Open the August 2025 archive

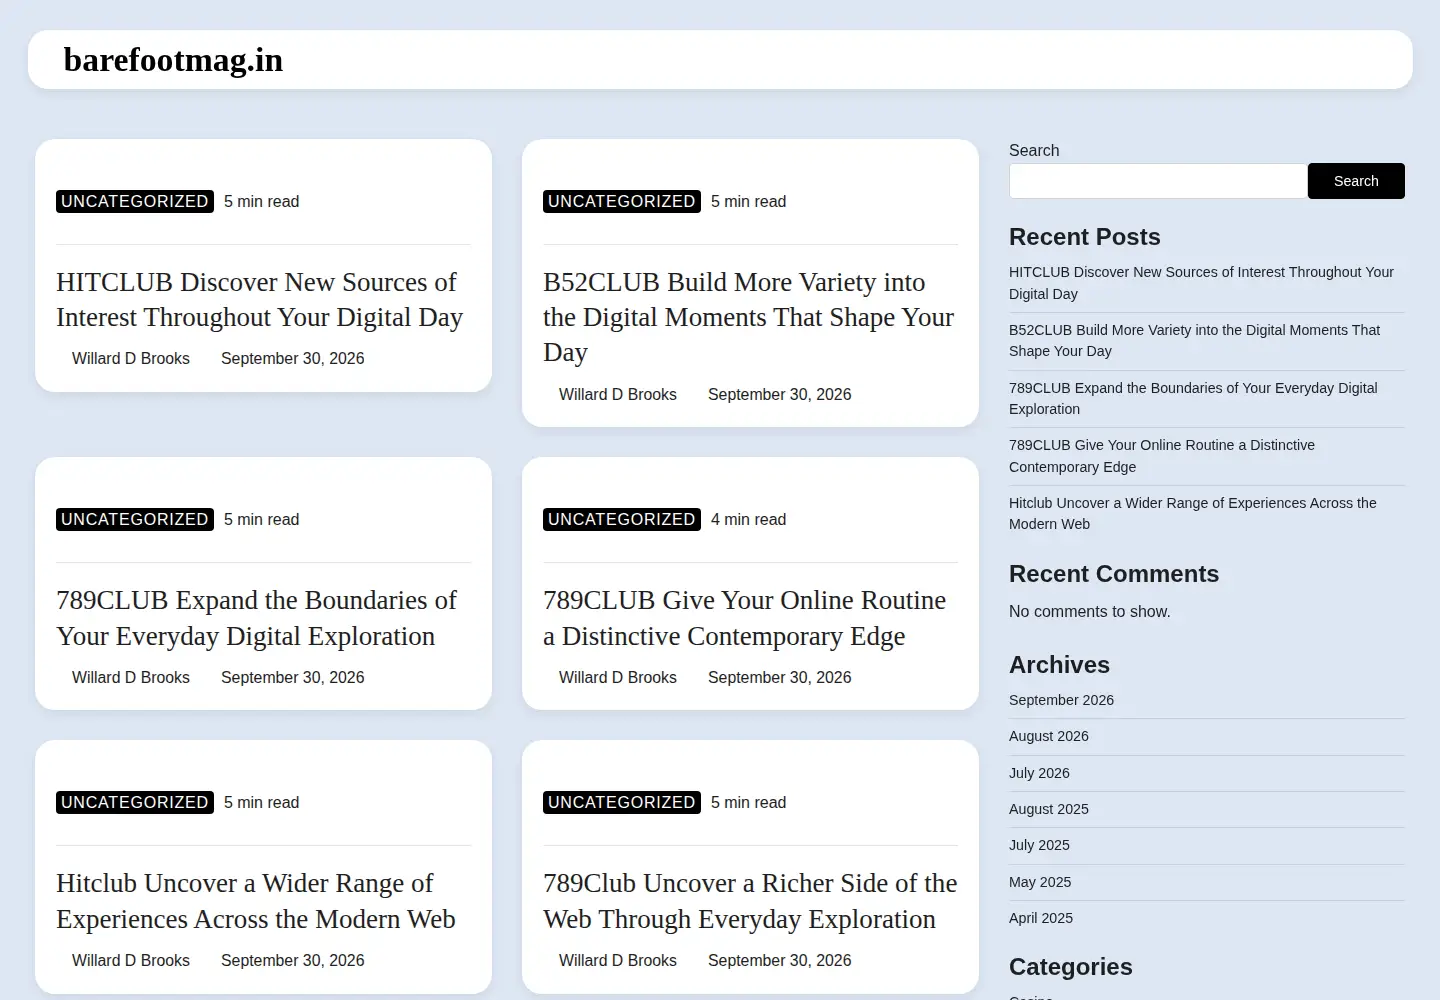pos(1049,809)
